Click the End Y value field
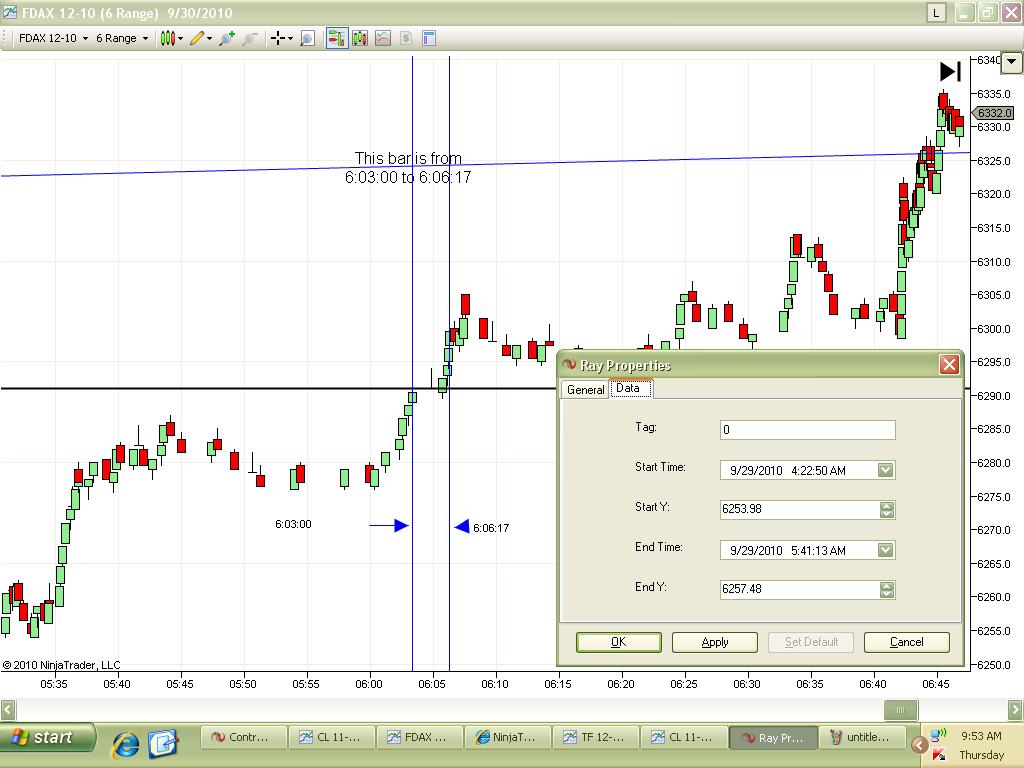 click(799, 589)
